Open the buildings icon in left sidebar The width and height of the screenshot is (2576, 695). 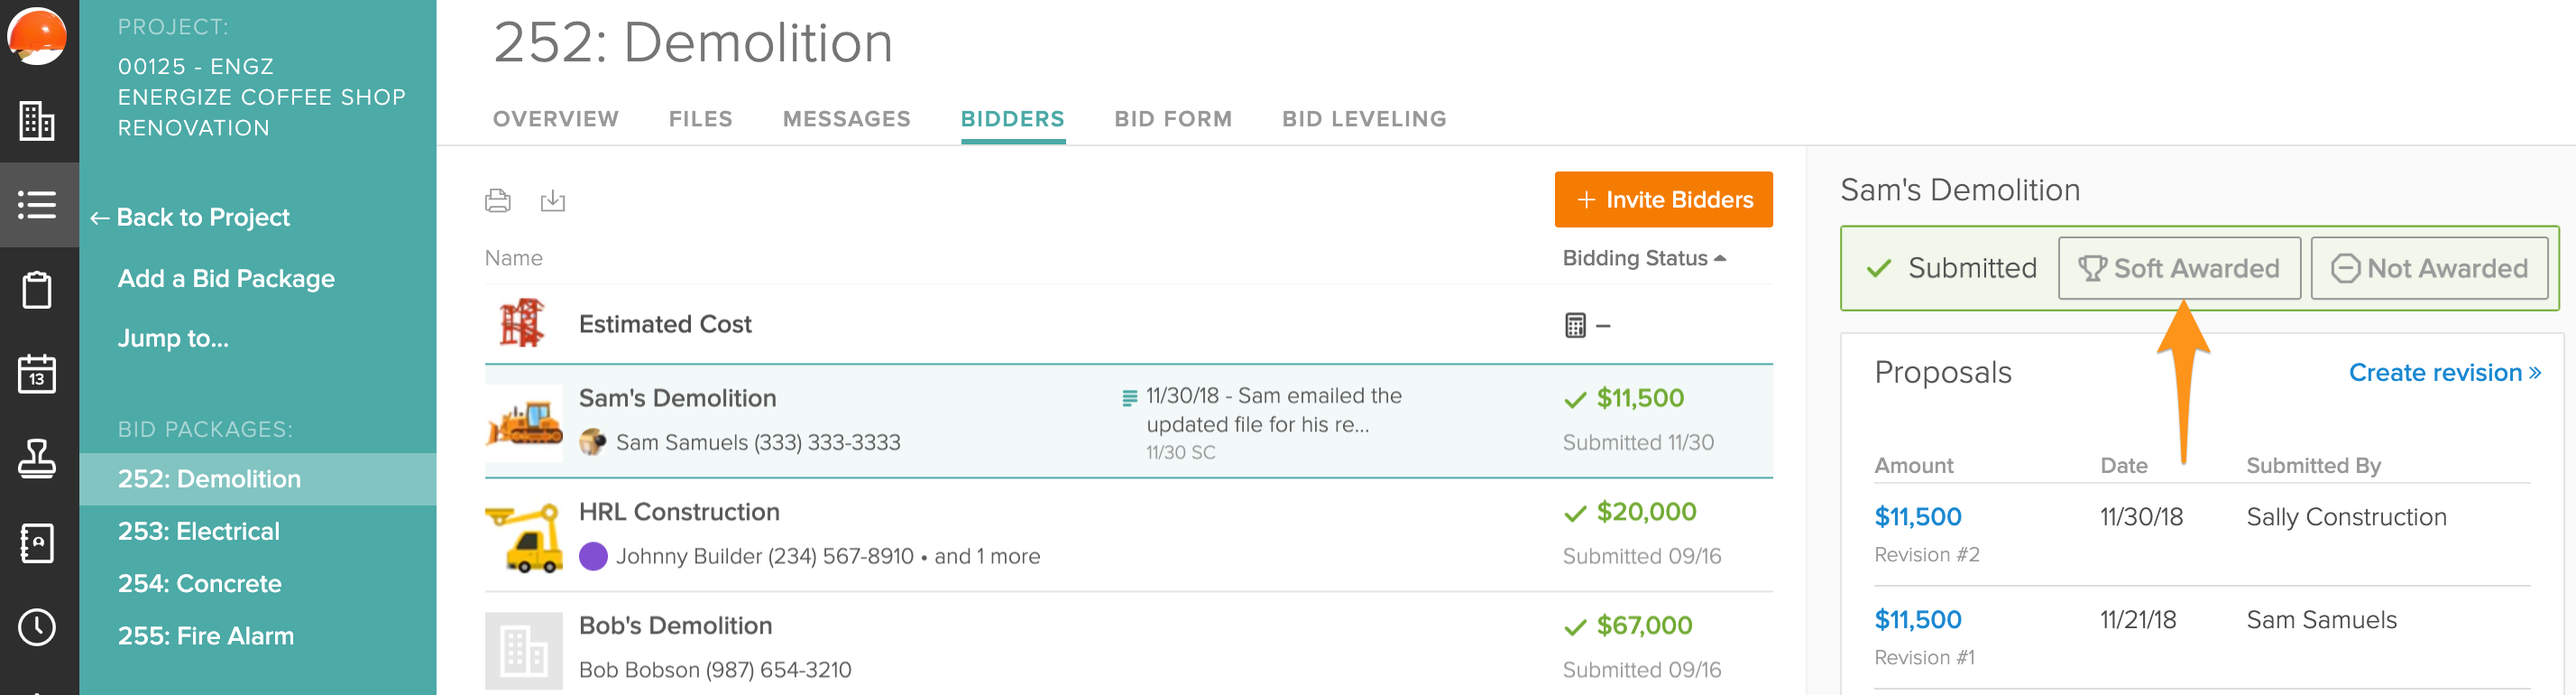[37, 121]
